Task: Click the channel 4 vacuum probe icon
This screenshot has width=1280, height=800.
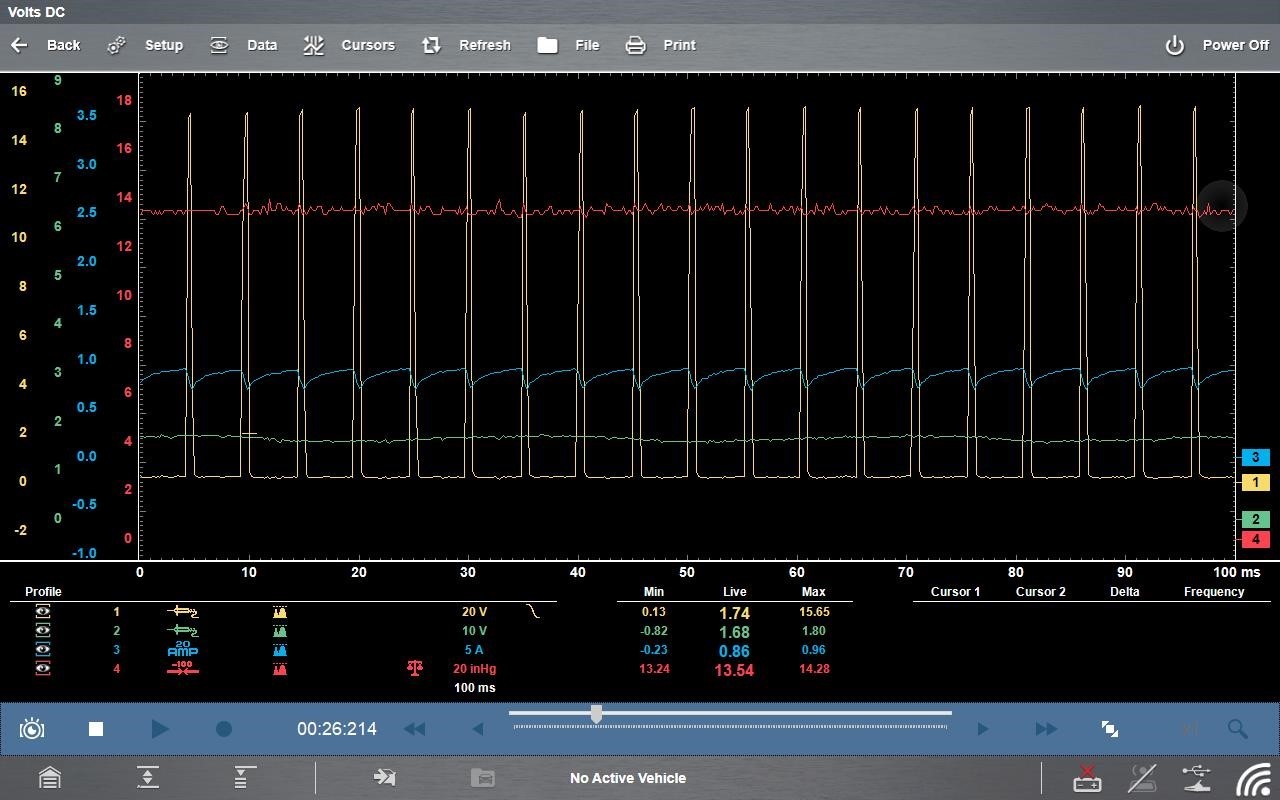Action: click(182, 669)
